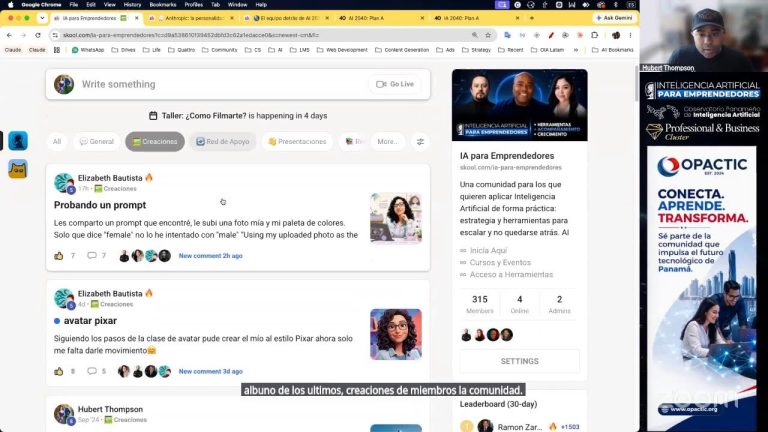Bookmark this page with the star icon
The width and height of the screenshot is (768, 432).
coord(488,35)
